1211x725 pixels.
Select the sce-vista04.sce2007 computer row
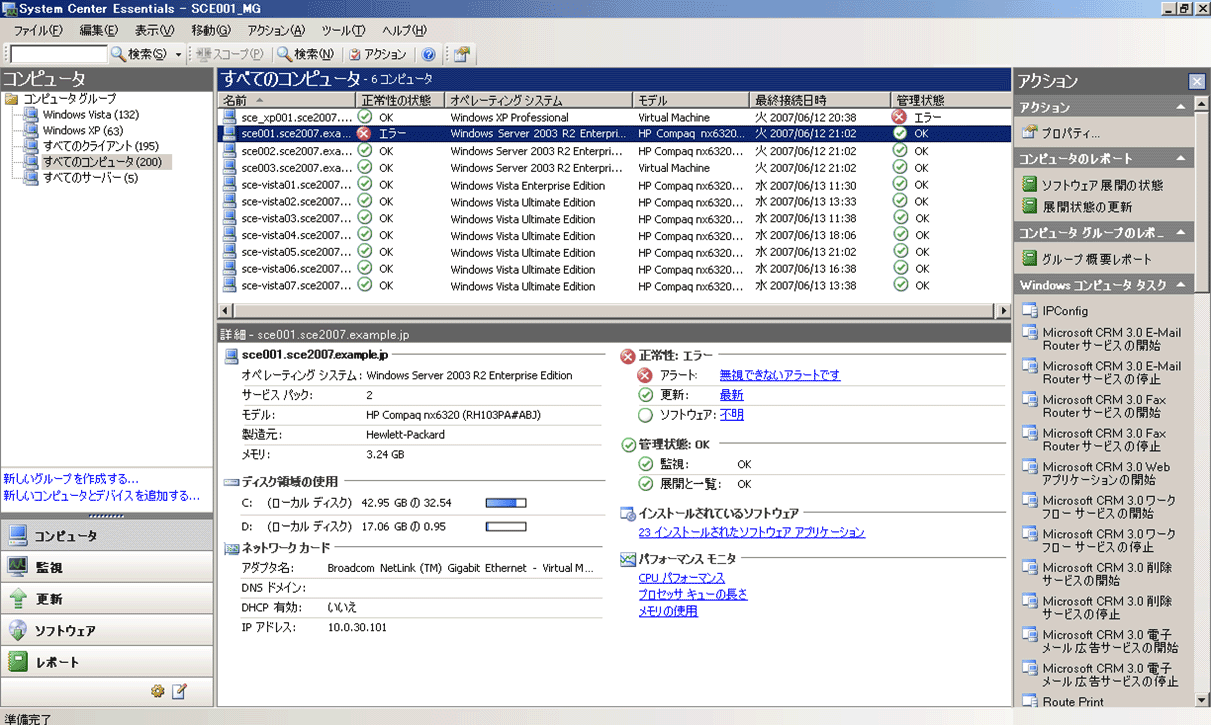614,236
